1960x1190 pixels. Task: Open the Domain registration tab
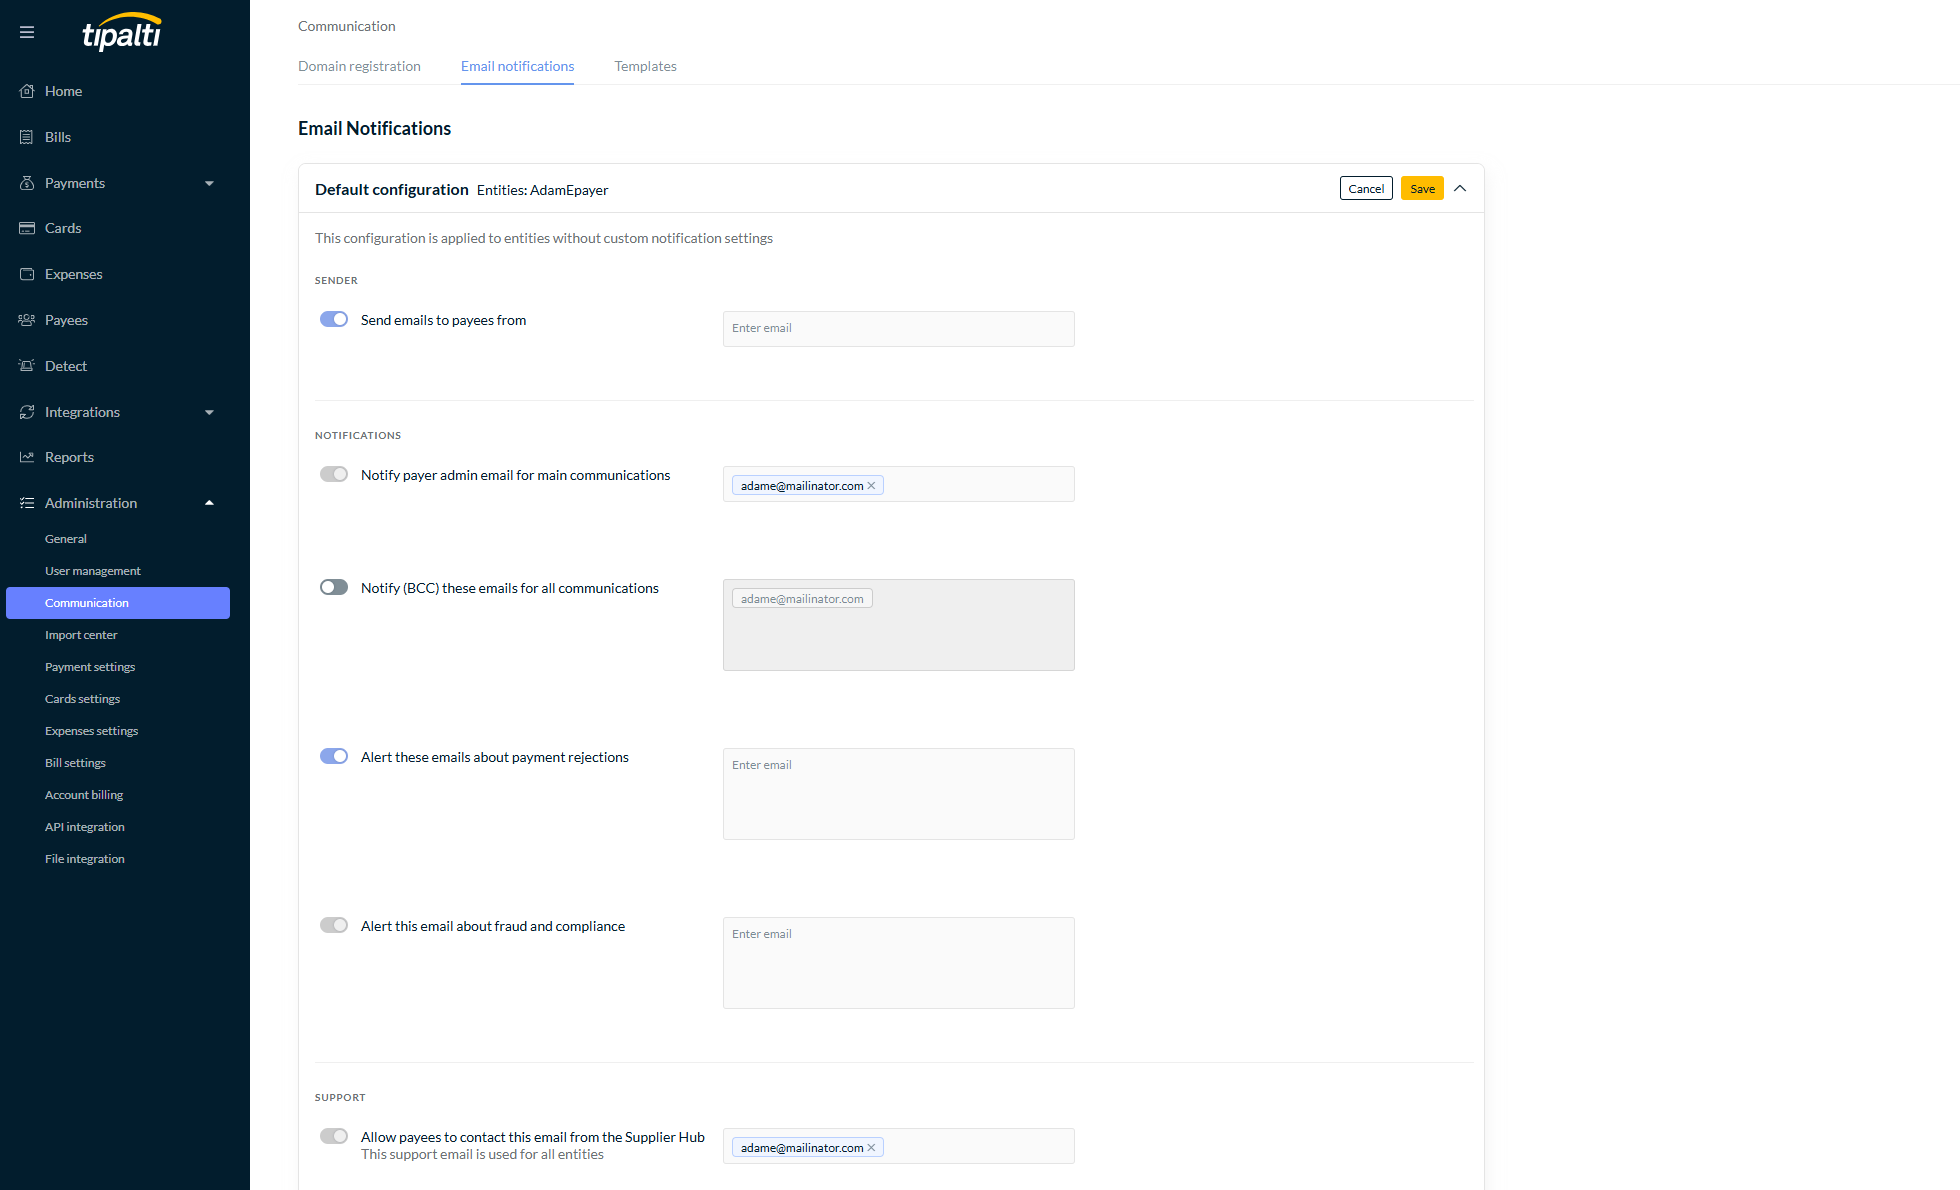[x=359, y=66]
